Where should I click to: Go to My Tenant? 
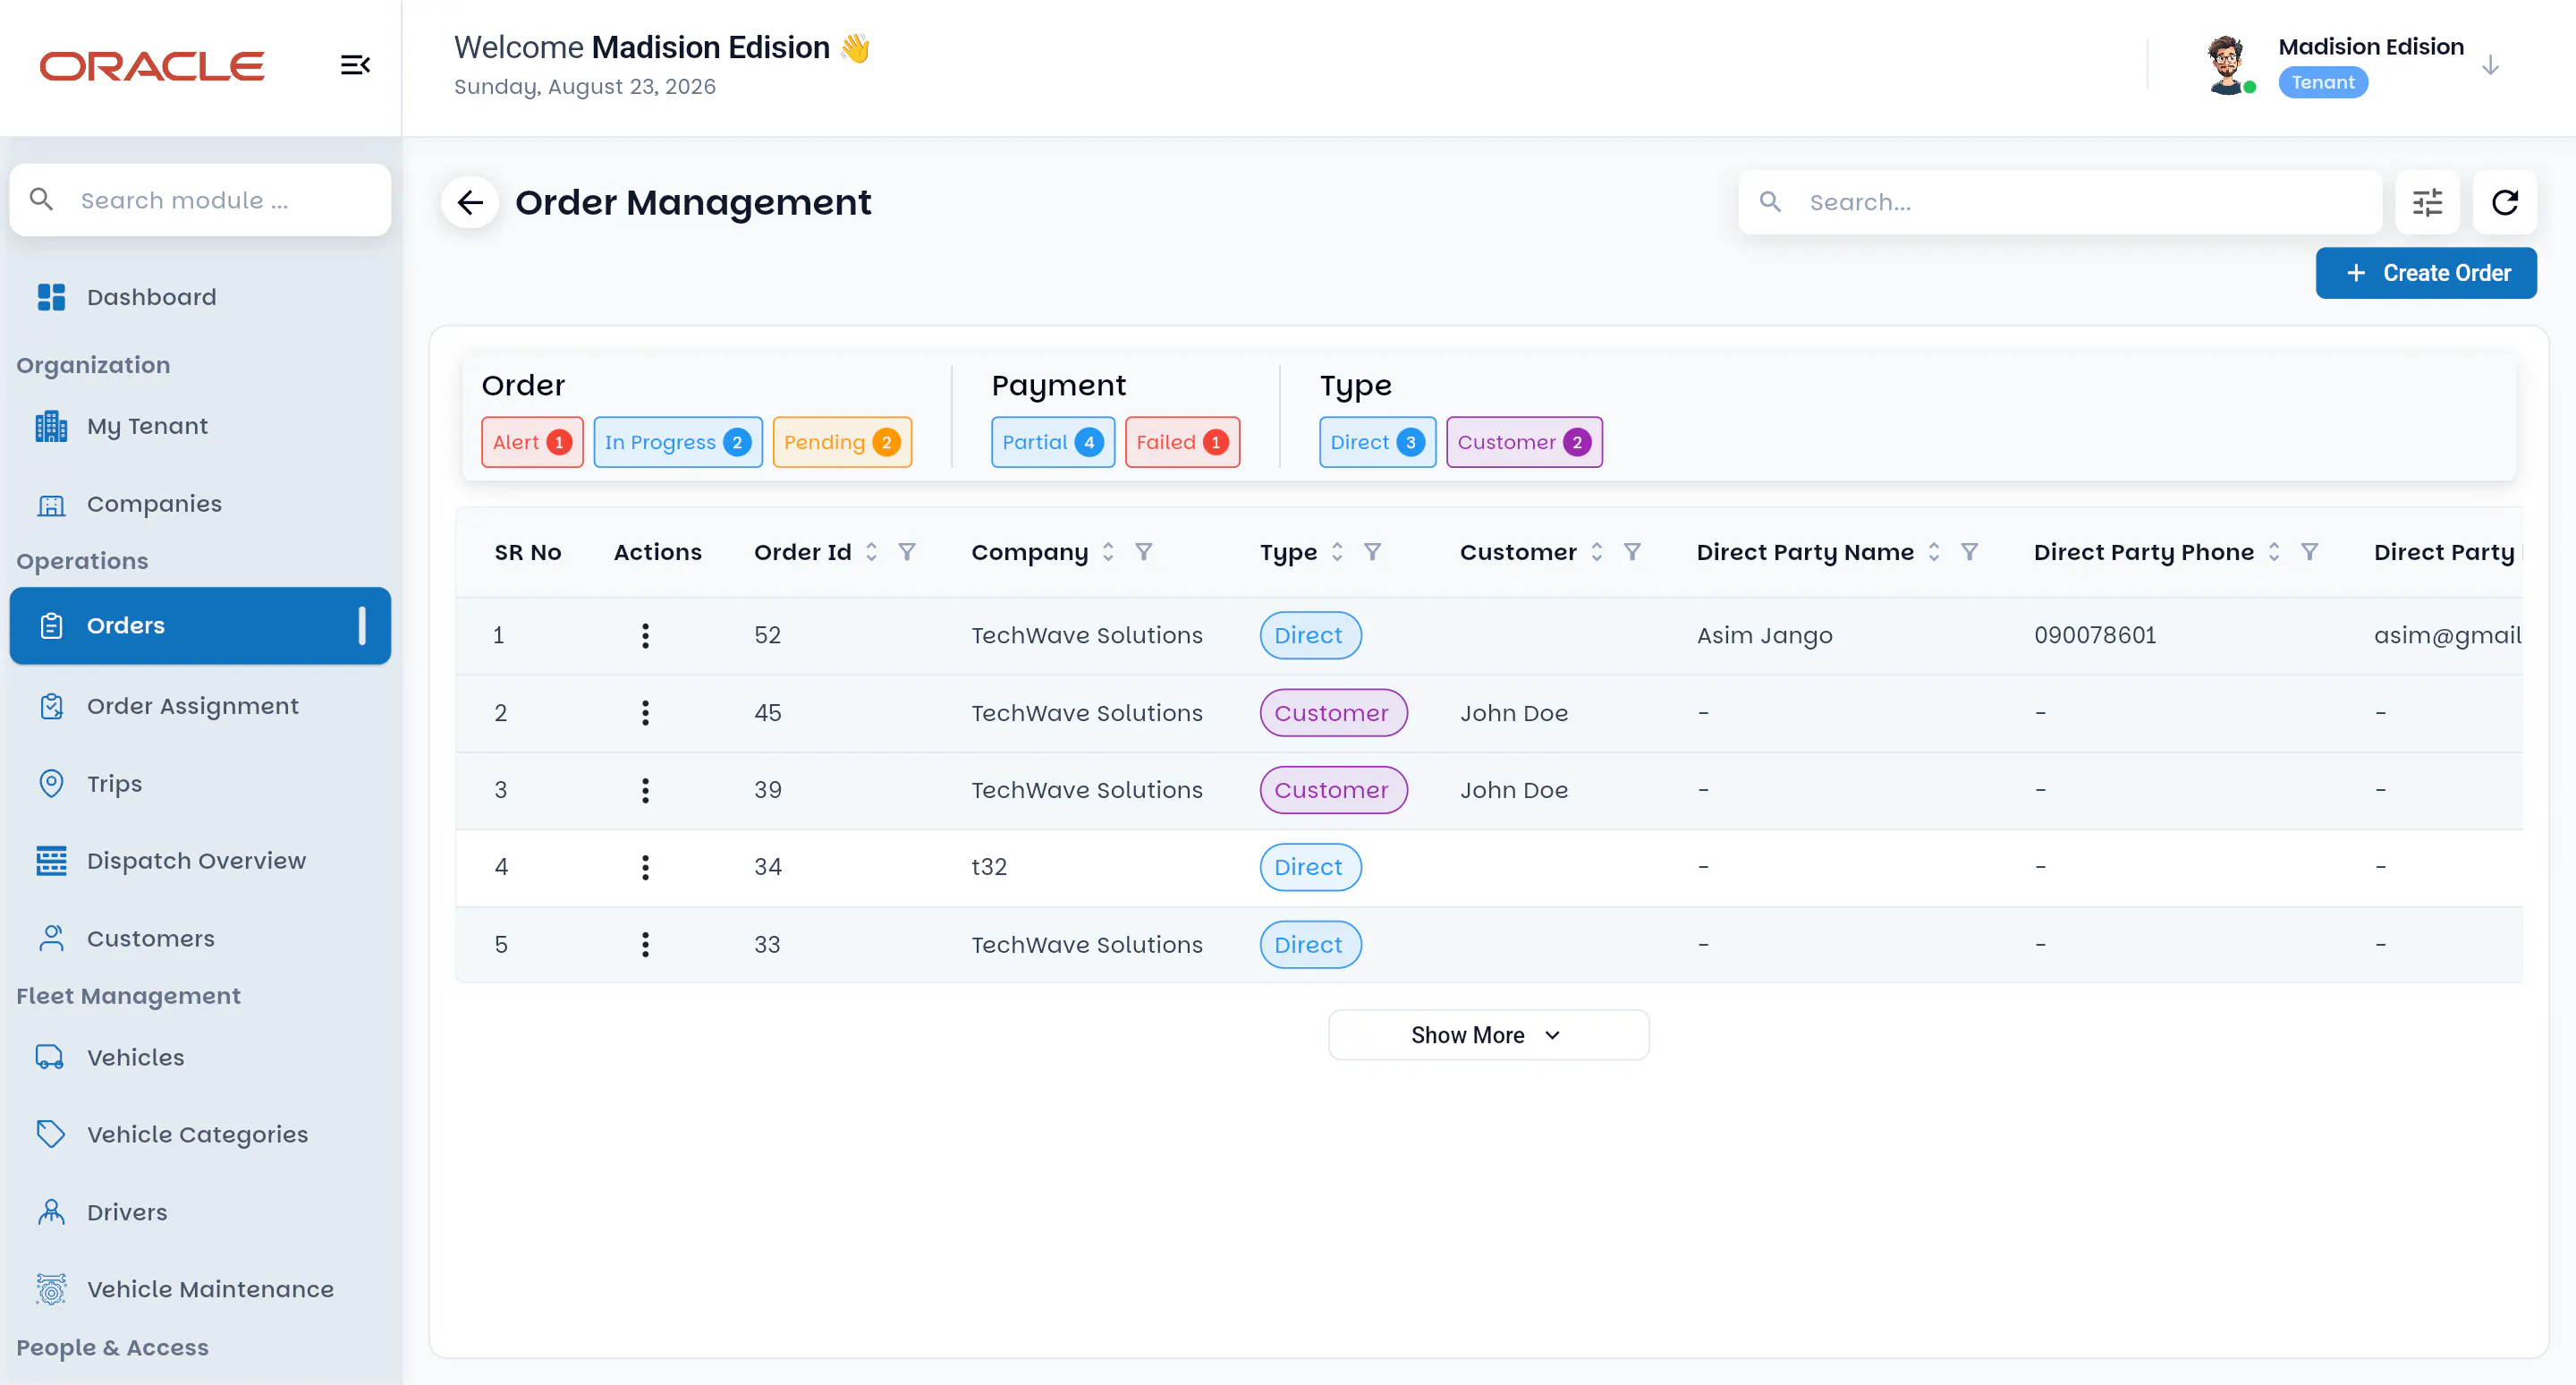pyautogui.click(x=200, y=427)
